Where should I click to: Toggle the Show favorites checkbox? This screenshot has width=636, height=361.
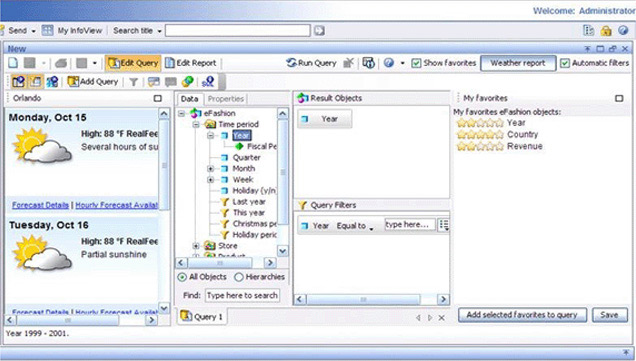pyautogui.click(x=416, y=63)
